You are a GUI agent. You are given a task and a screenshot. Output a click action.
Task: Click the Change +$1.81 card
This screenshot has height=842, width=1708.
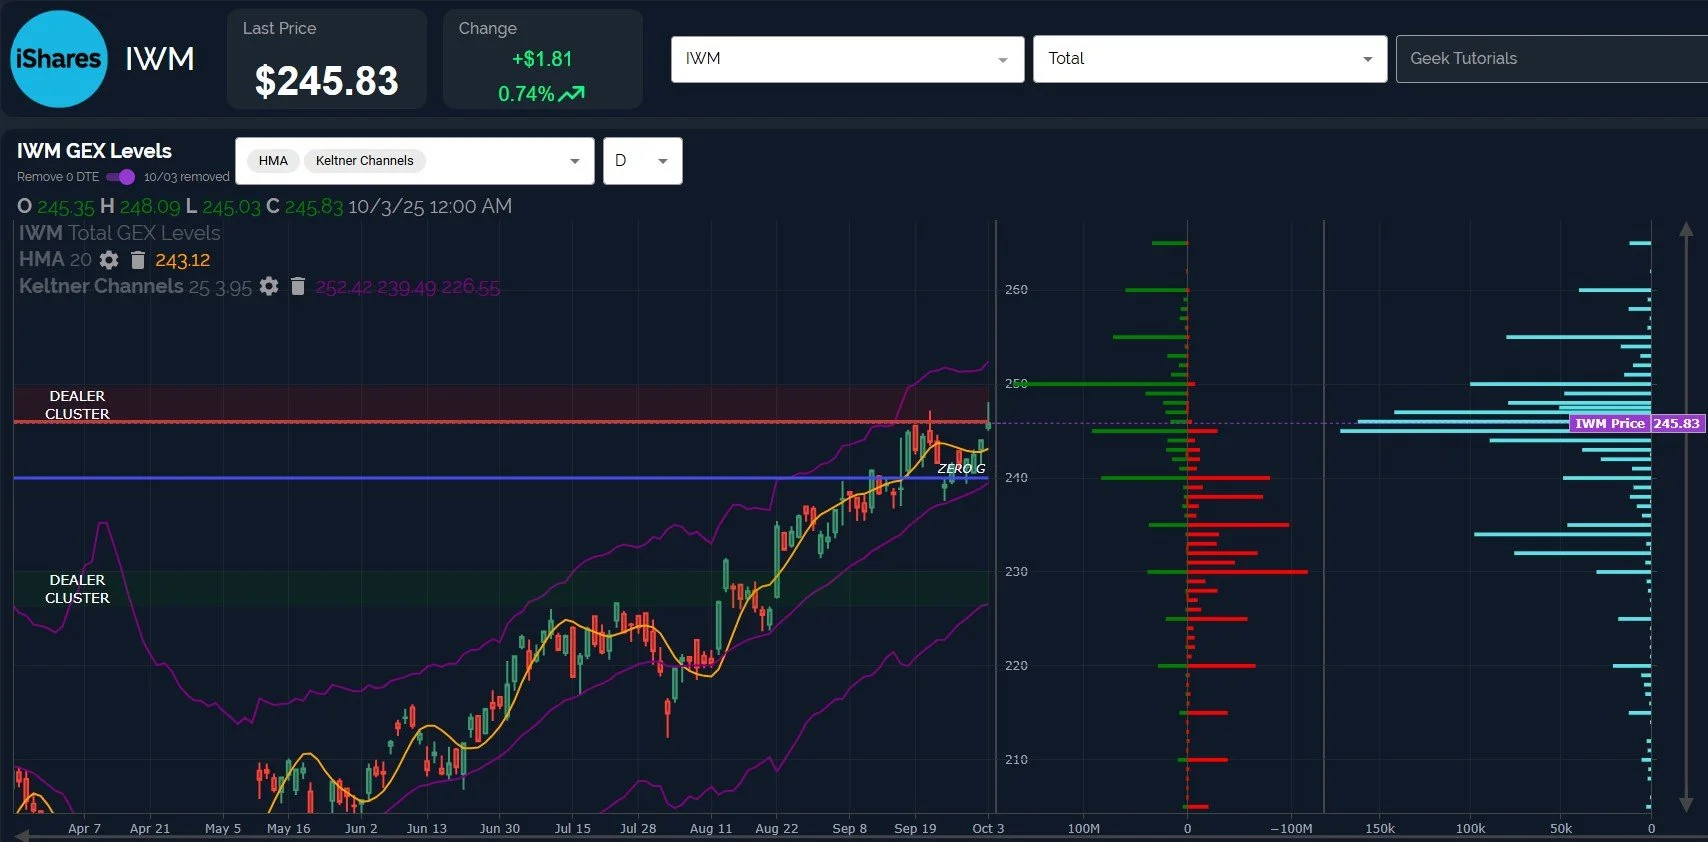[x=542, y=59]
